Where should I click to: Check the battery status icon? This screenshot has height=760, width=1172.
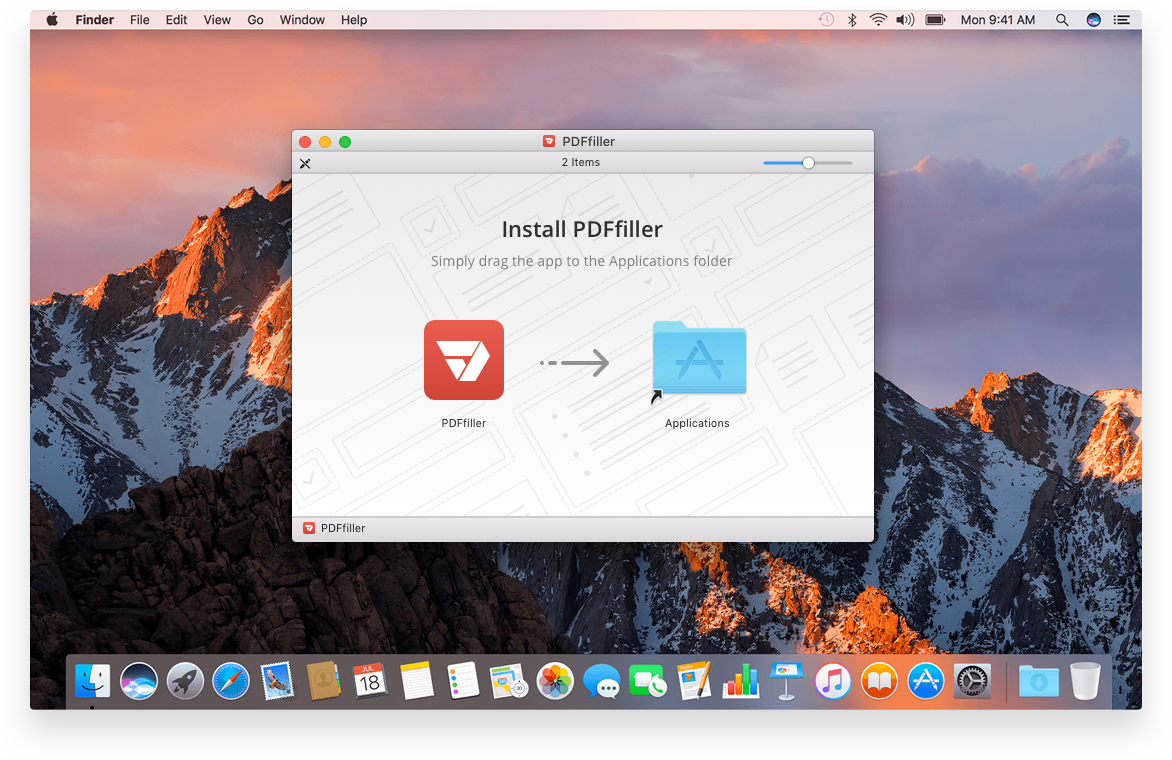coord(936,20)
